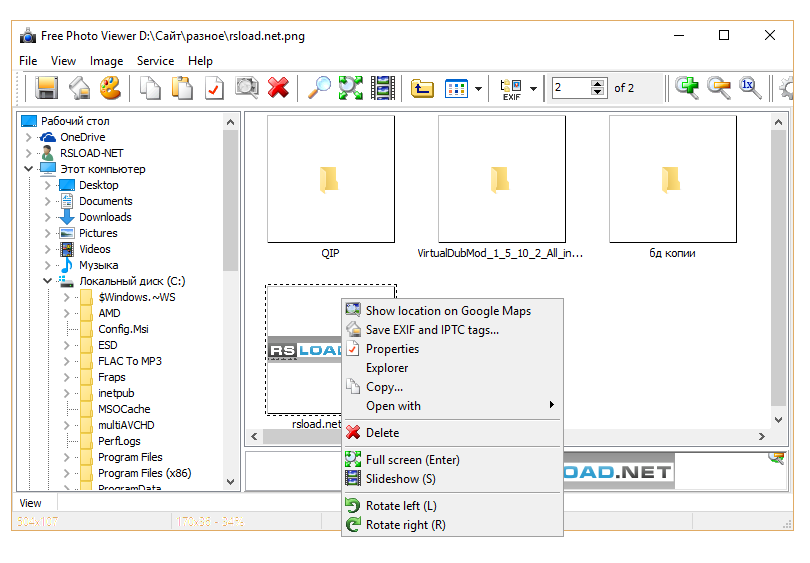
Task: Click the thumbnail pane horizontal scroll right arrow
Action: tap(762, 436)
